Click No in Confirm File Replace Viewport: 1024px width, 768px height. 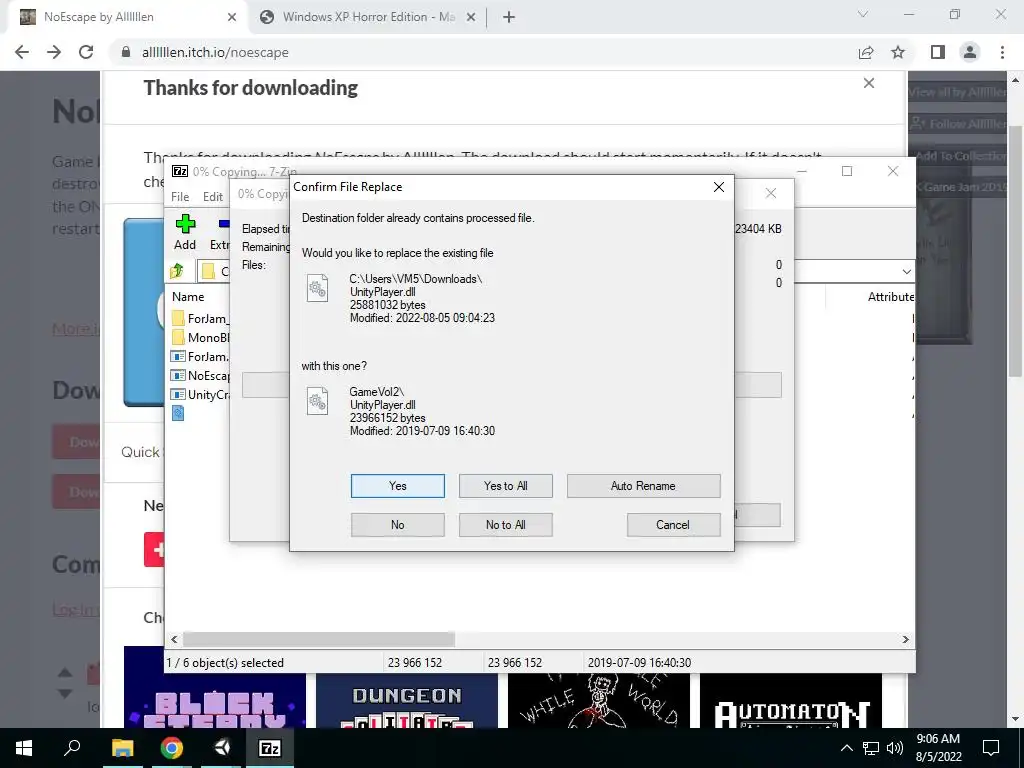(397, 524)
